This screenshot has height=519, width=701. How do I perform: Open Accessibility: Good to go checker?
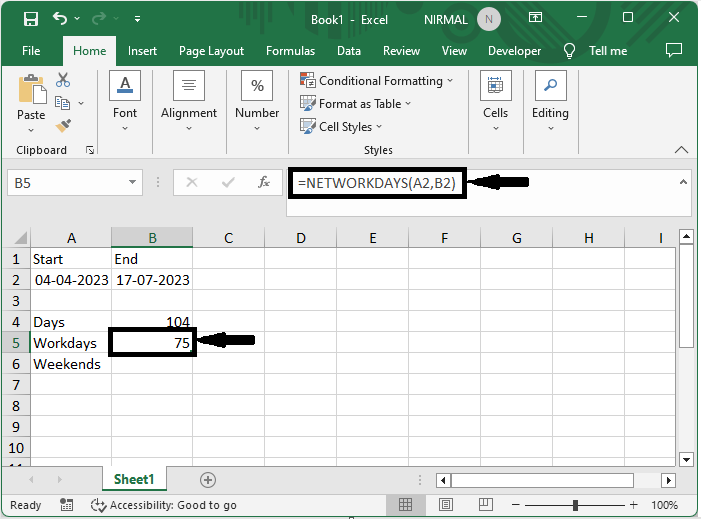[x=164, y=505]
